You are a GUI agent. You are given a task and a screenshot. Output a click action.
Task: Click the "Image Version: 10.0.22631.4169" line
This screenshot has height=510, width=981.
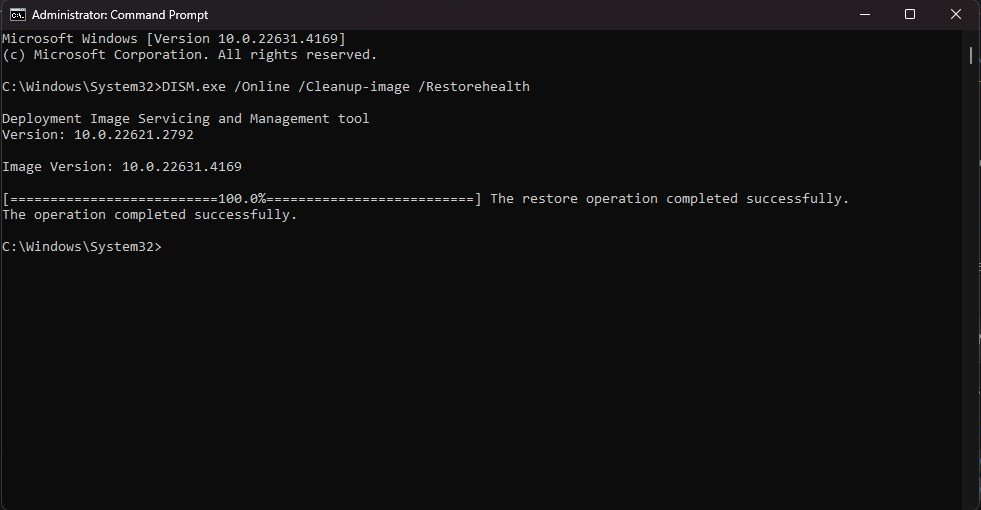coord(122,166)
